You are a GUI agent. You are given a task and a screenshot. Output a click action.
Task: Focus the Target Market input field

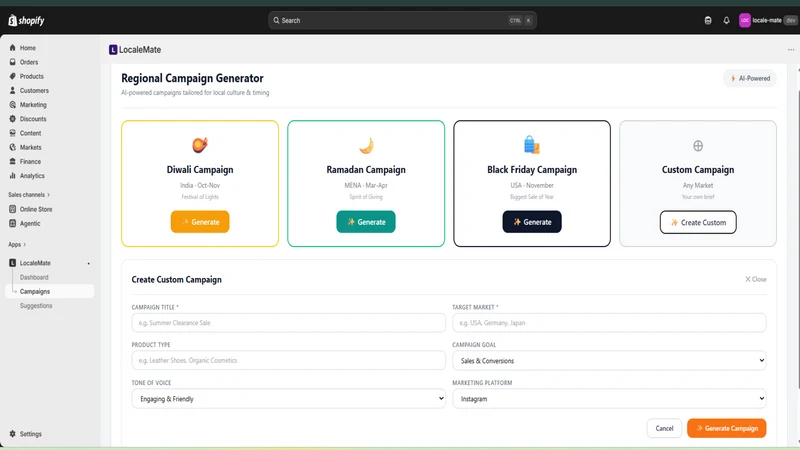[x=609, y=322]
